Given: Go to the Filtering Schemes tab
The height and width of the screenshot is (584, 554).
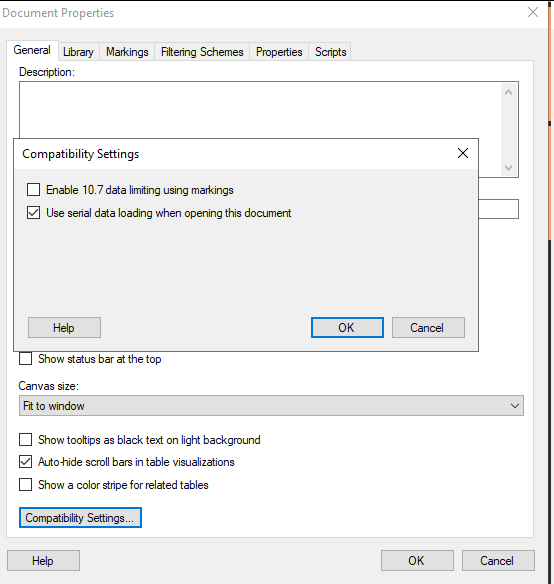Looking at the screenshot, I should pos(202,52).
